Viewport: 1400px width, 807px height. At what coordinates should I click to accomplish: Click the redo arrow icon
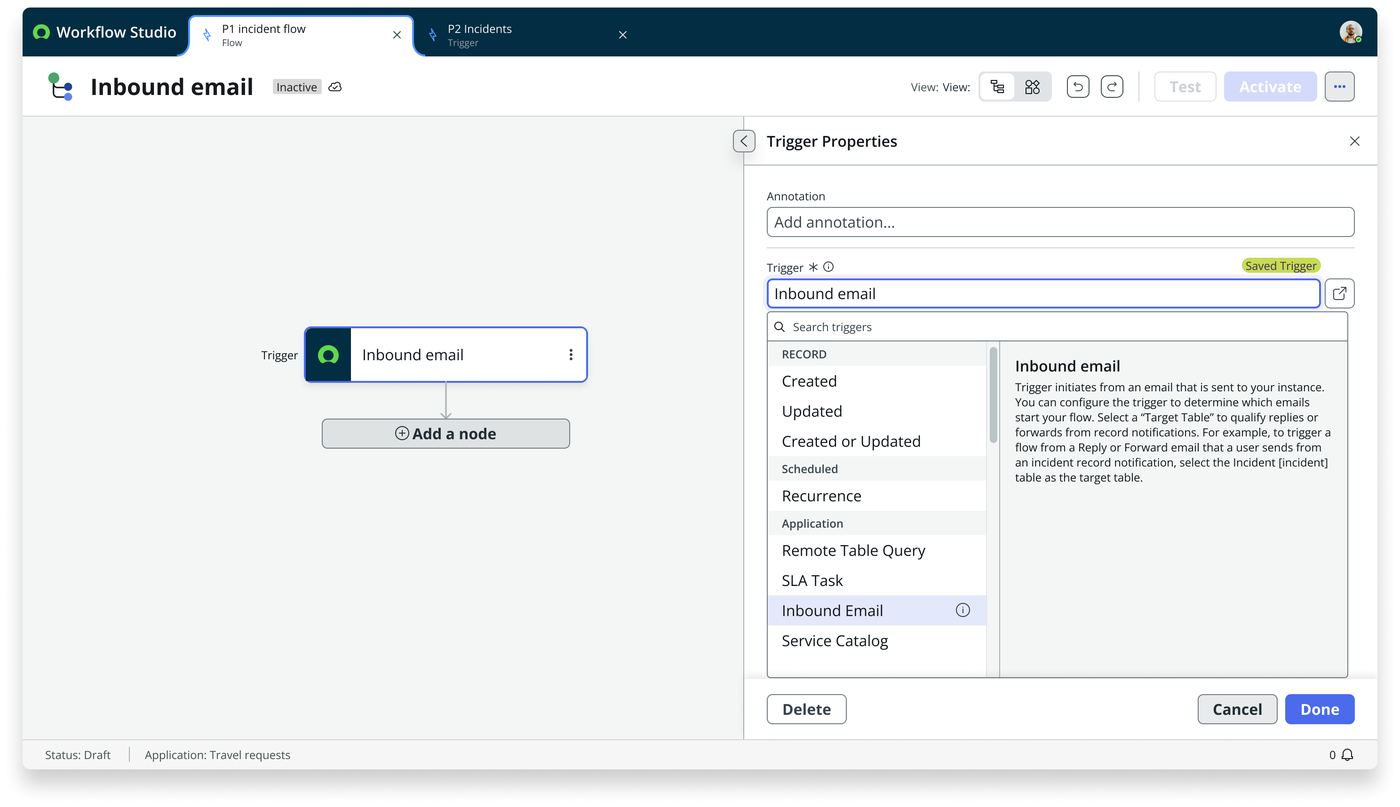(1111, 87)
